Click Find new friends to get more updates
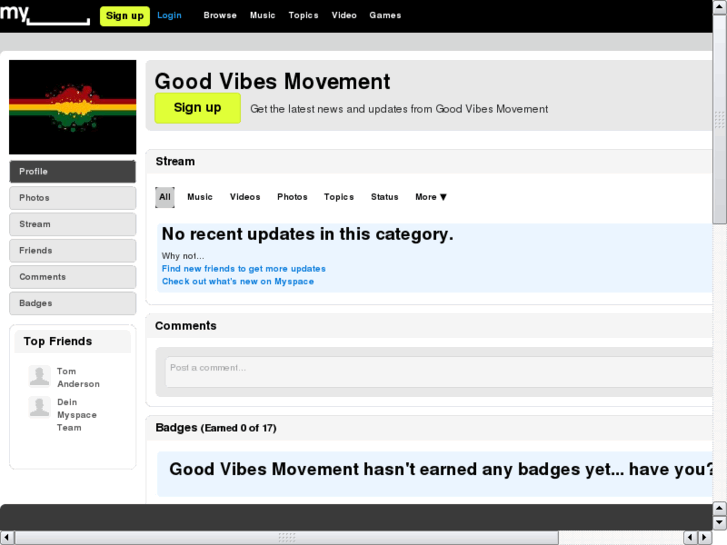Image resolution: width=727 pixels, height=545 pixels. click(243, 269)
